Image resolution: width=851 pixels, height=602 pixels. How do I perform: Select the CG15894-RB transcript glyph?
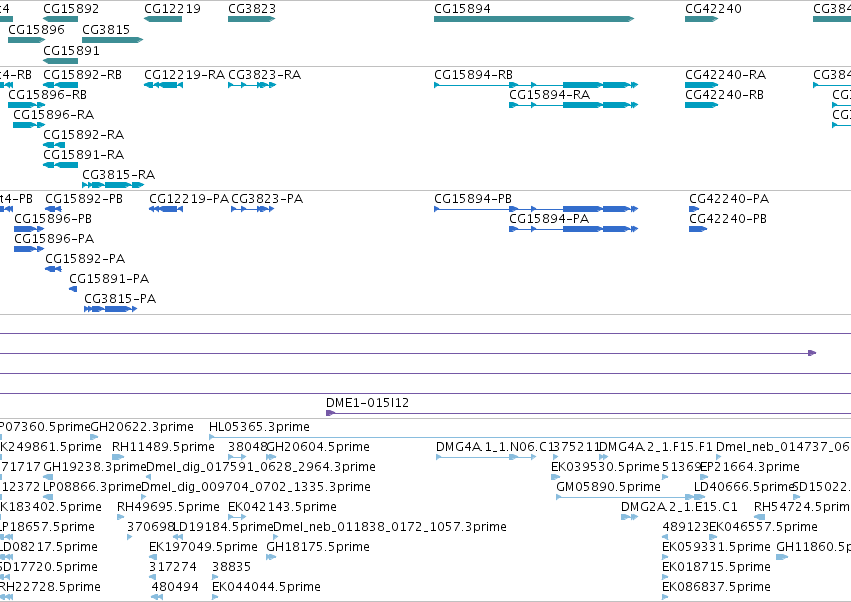(x=536, y=85)
